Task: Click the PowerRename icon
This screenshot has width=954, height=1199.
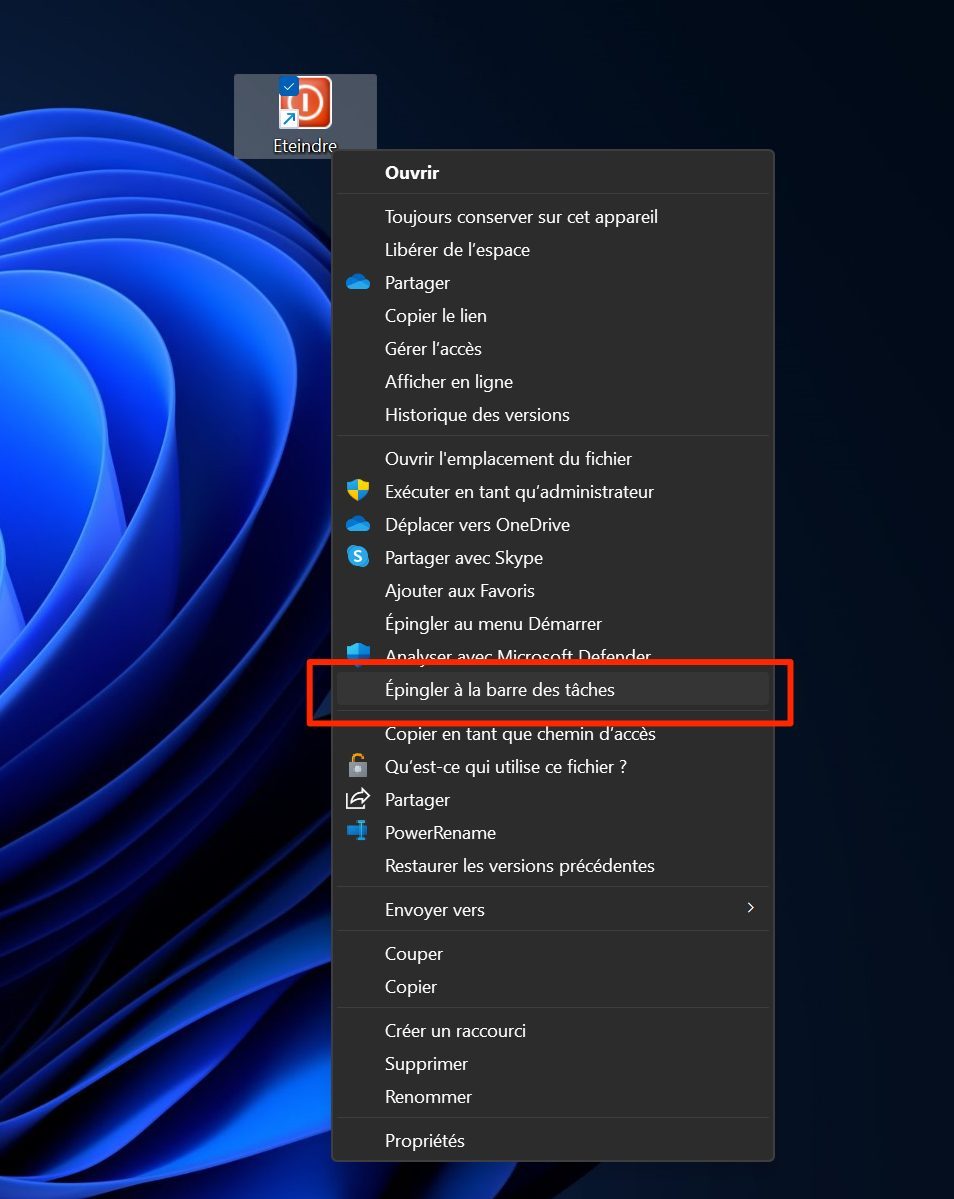Action: pos(358,831)
